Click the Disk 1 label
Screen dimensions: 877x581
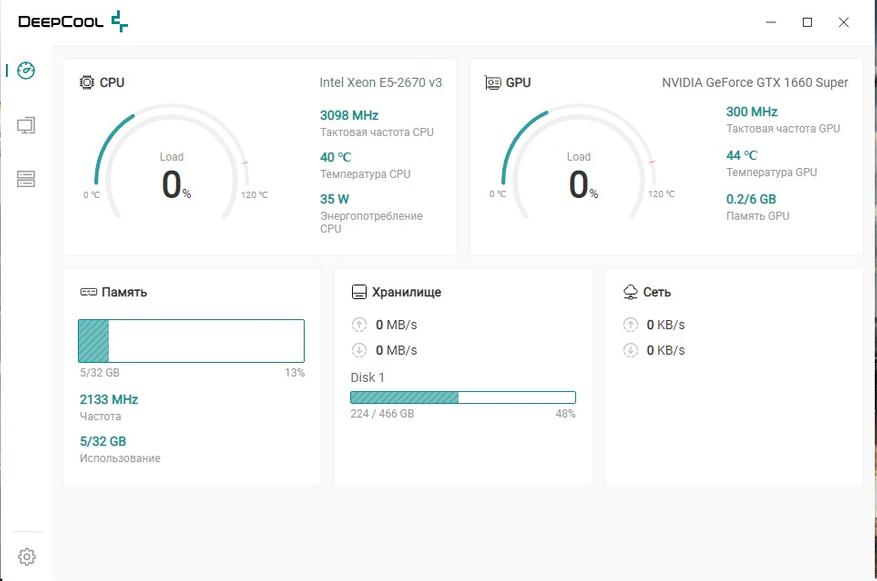367,377
